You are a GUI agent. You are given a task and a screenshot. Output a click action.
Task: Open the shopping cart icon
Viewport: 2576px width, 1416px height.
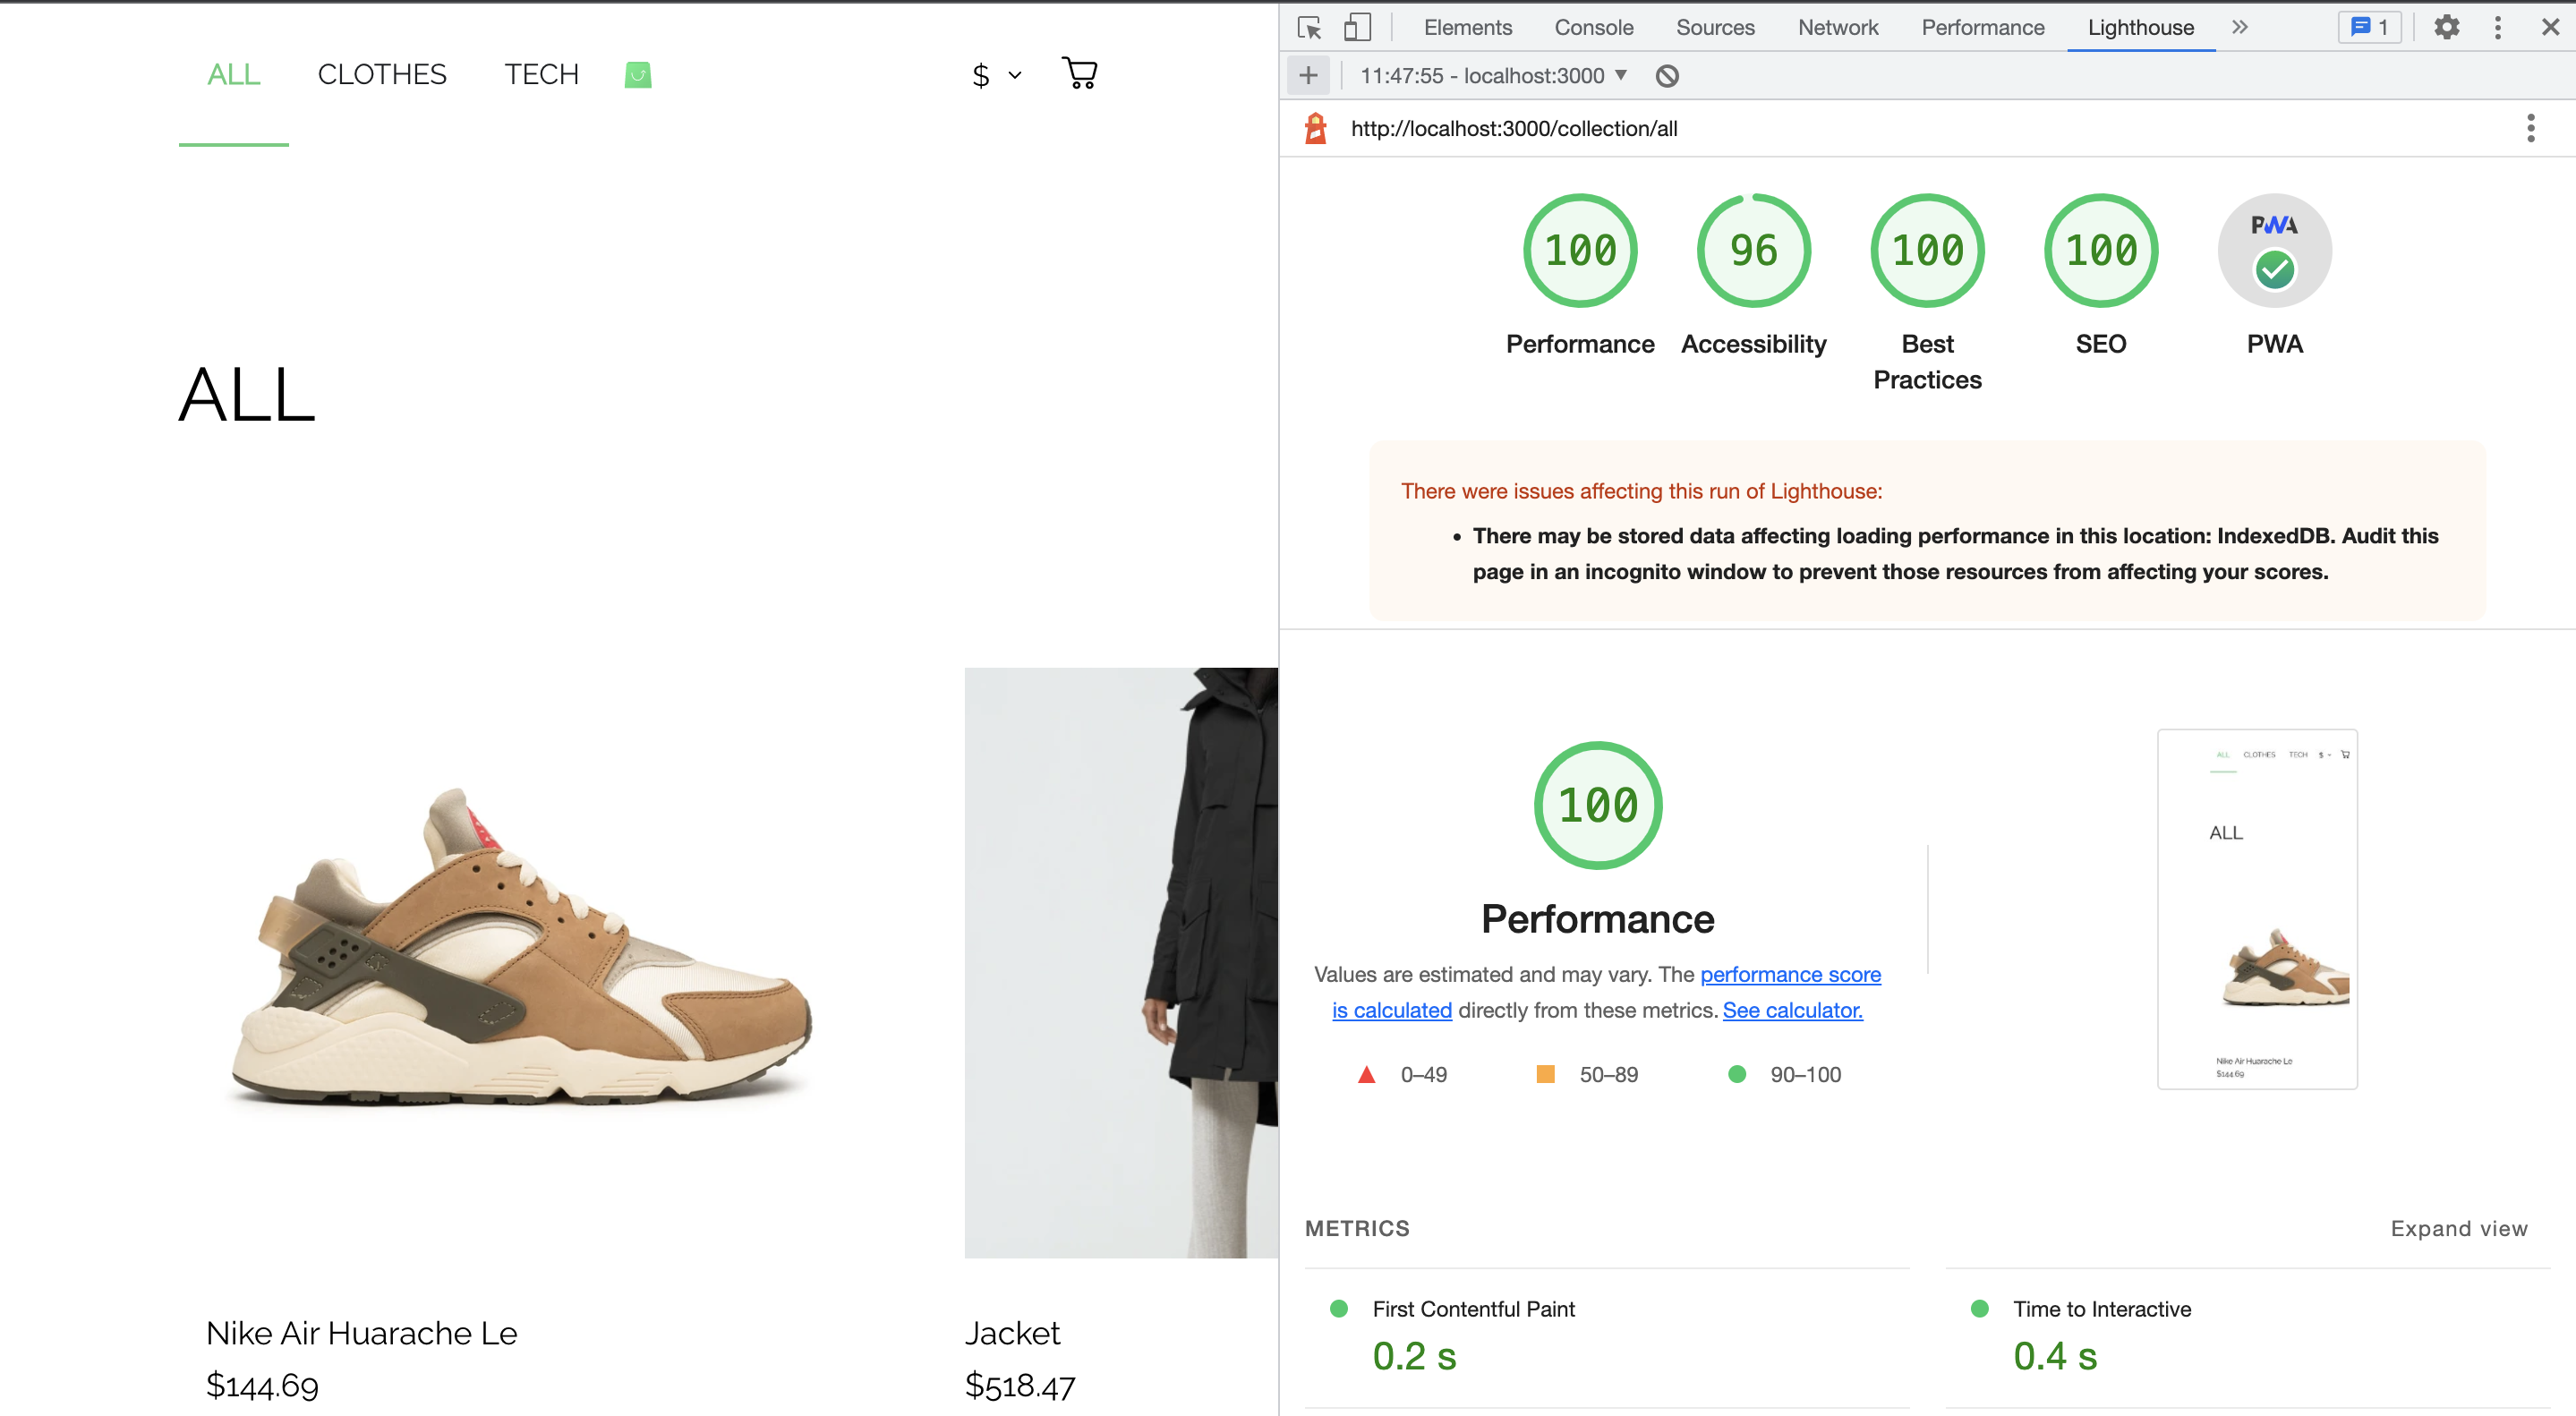point(1079,73)
